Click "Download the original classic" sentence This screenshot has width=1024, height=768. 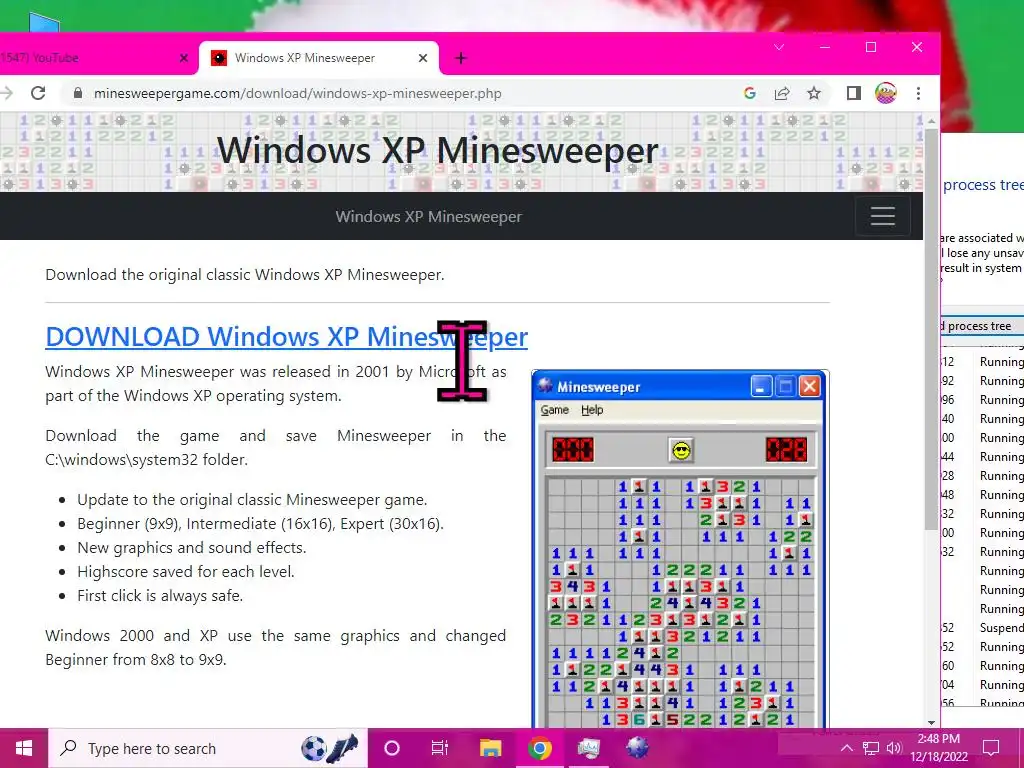(x=245, y=275)
